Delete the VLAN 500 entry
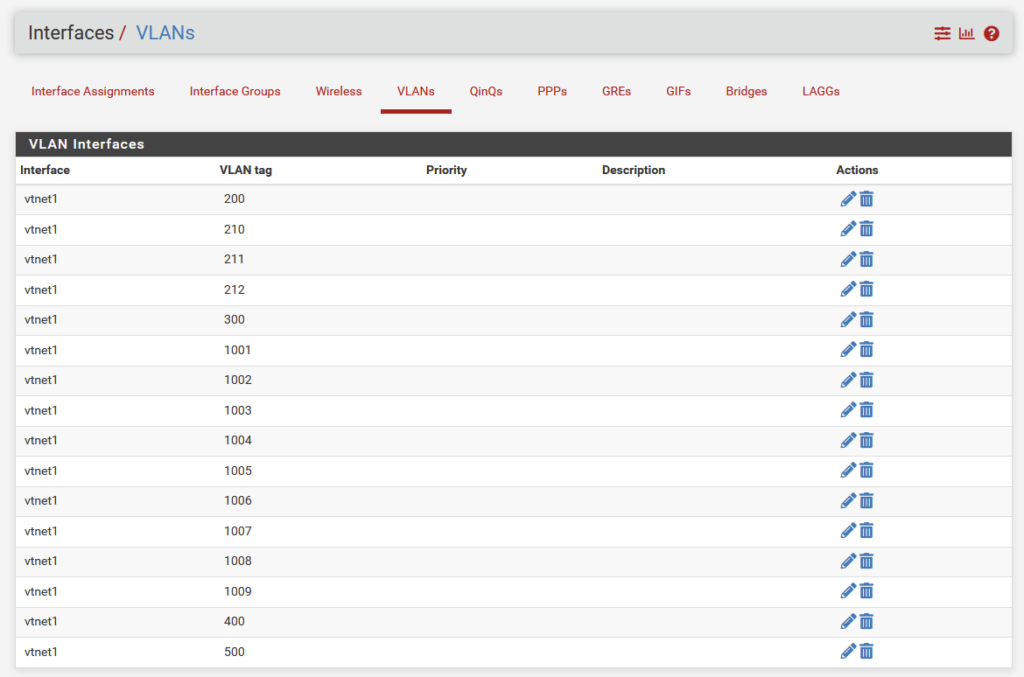This screenshot has height=677, width=1024. 867,652
